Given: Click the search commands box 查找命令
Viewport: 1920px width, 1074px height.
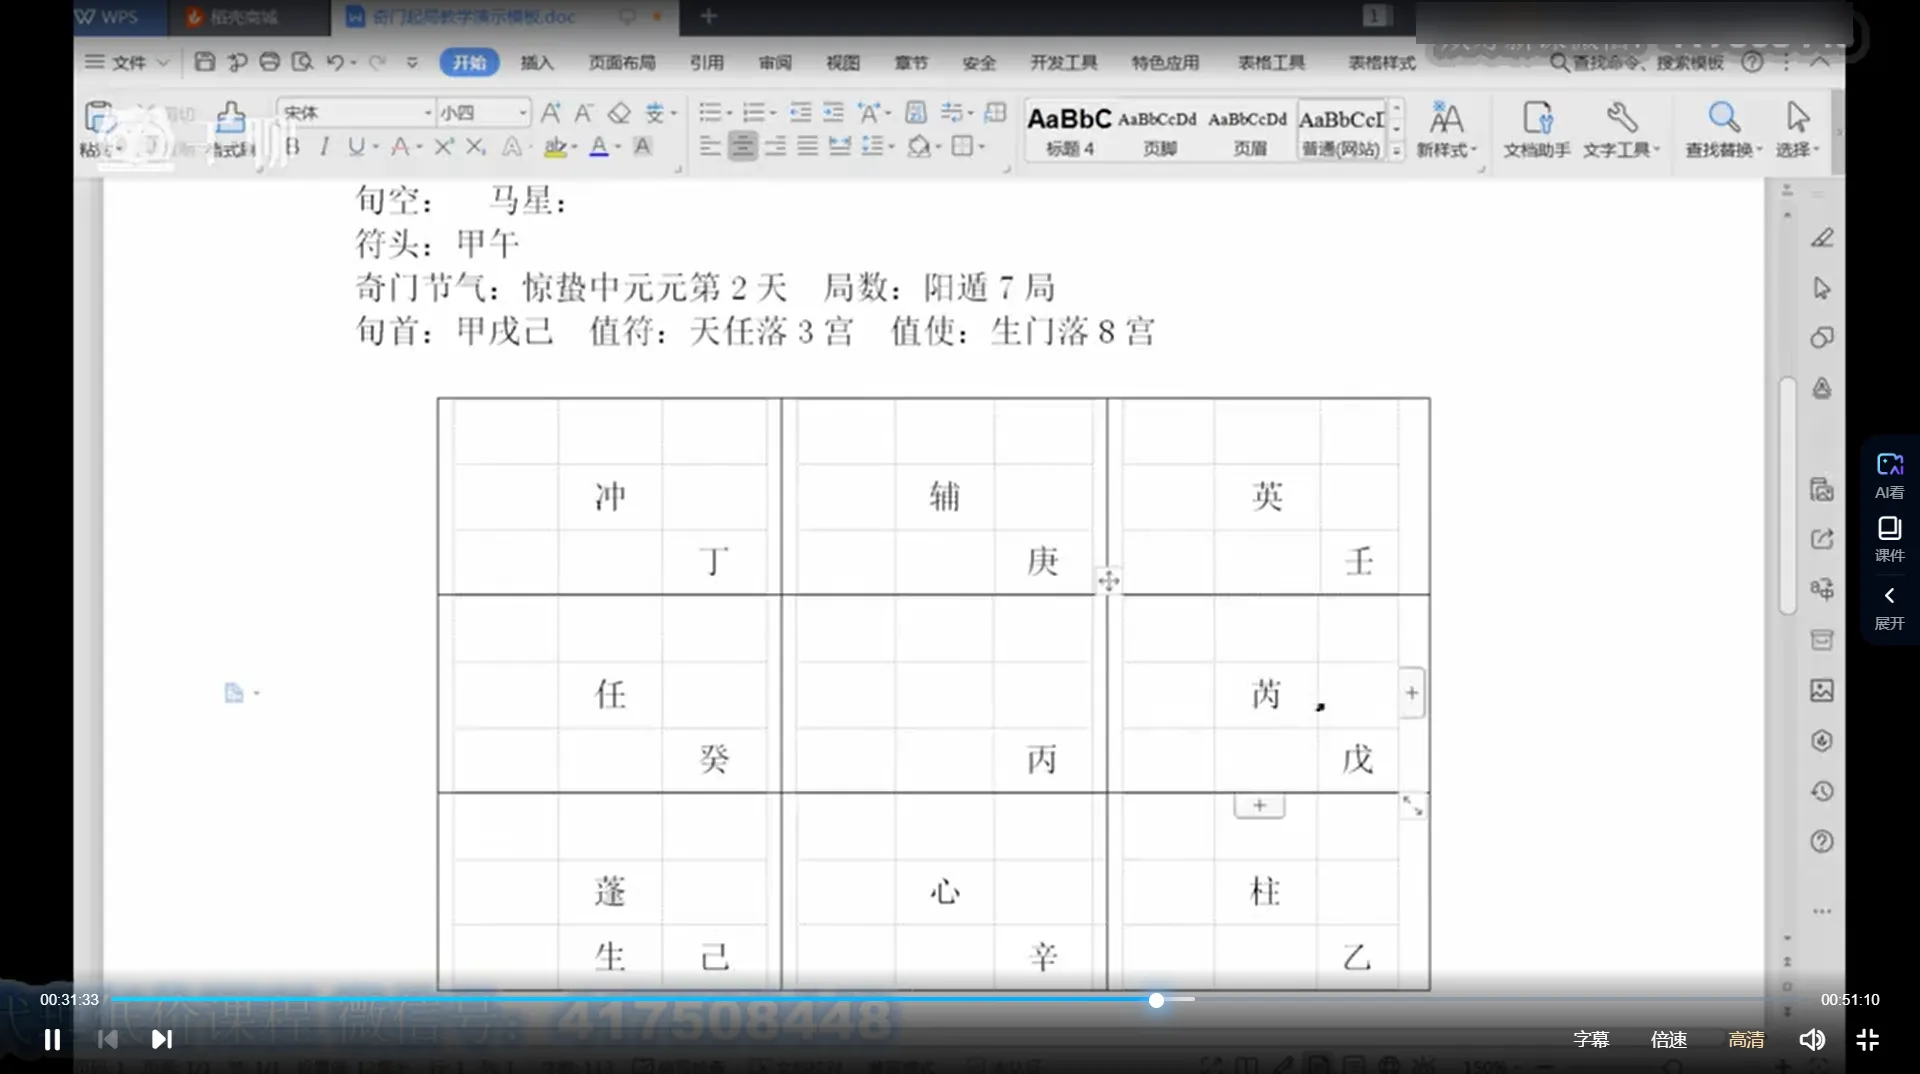Looking at the screenshot, I should [x=1637, y=63].
